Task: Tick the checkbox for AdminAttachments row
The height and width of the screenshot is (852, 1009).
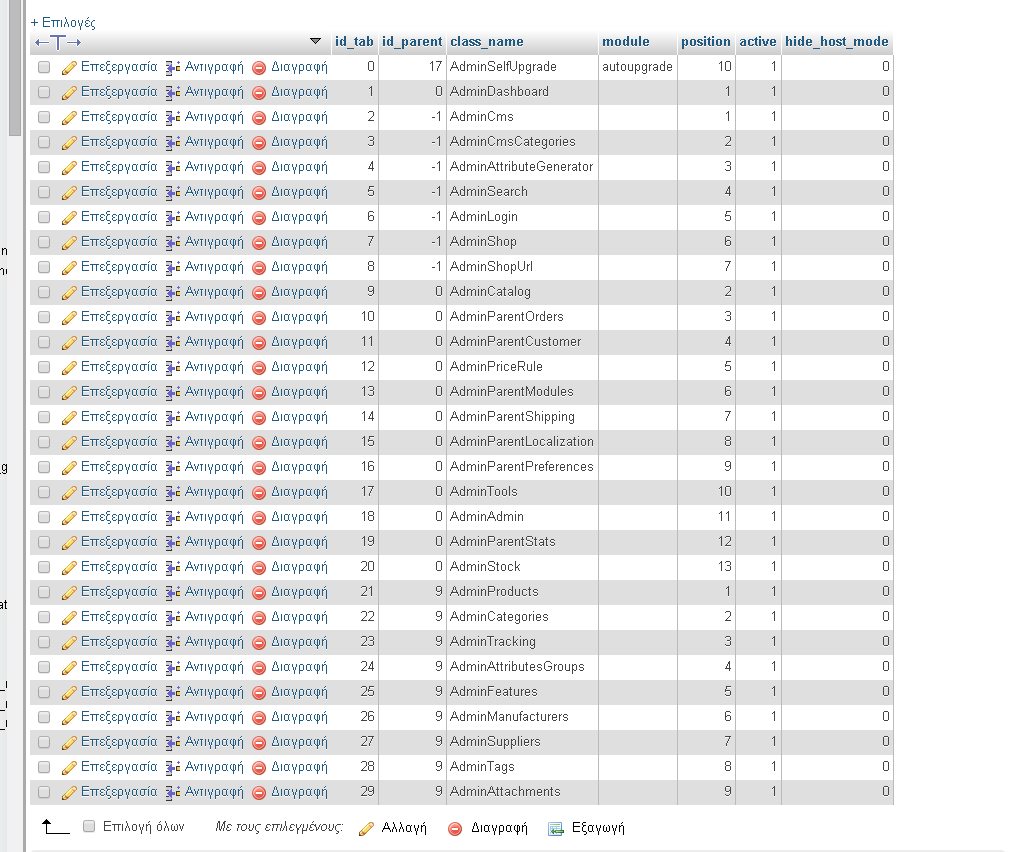Action: point(44,792)
